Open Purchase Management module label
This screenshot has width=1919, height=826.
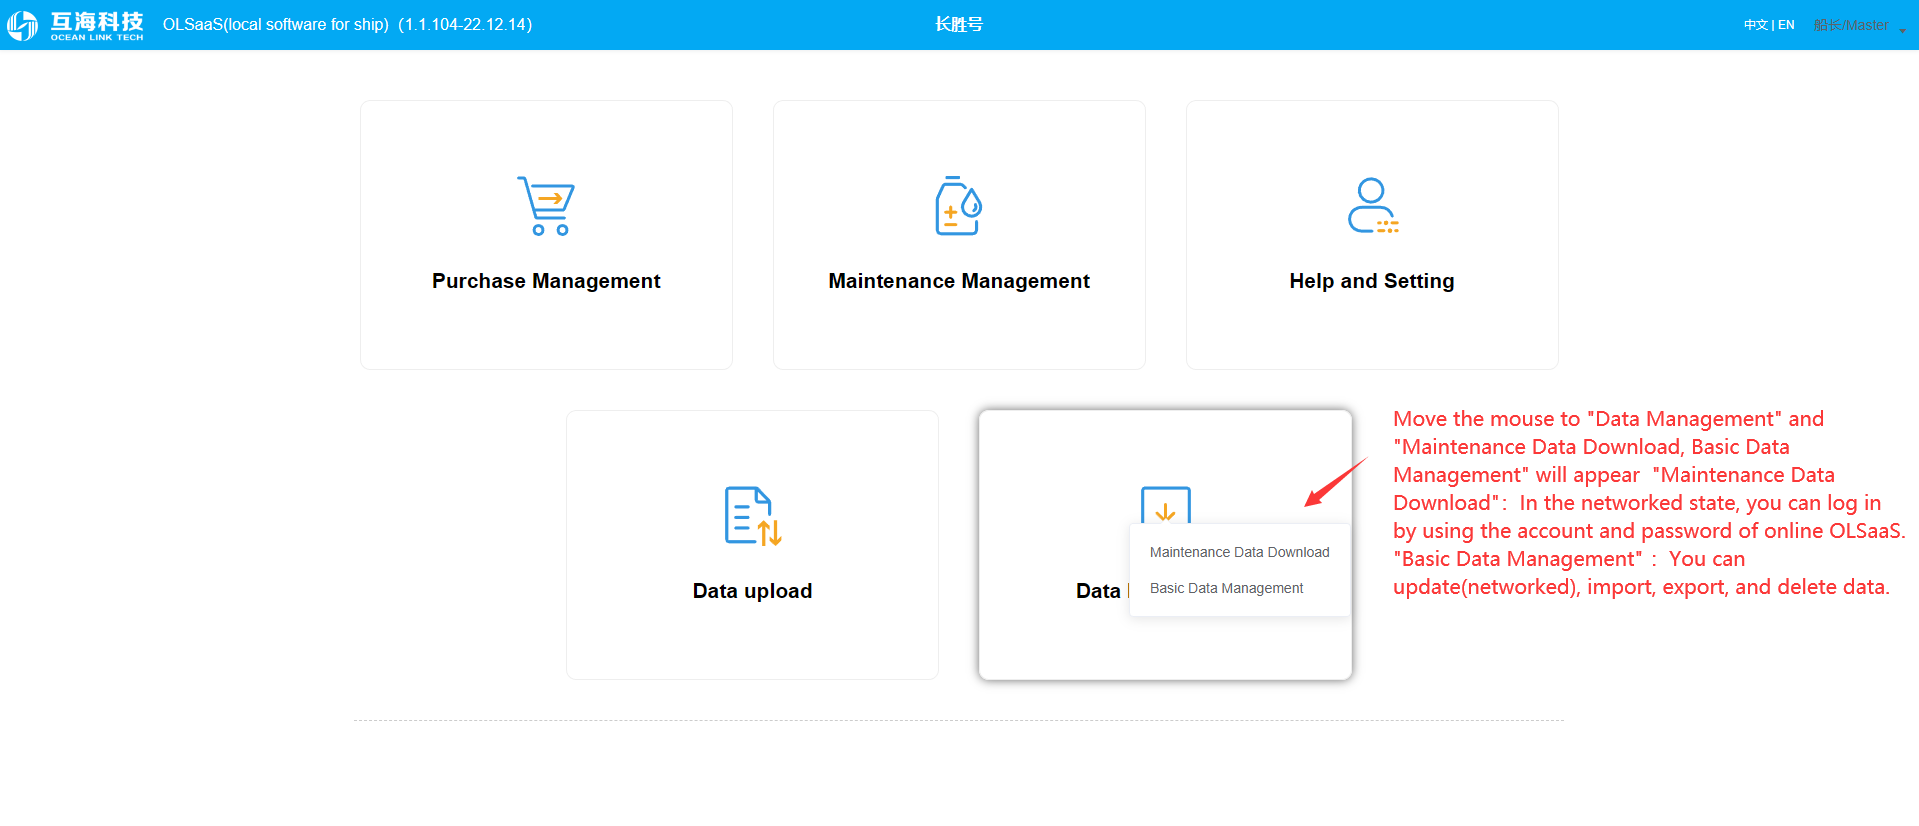[546, 281]
